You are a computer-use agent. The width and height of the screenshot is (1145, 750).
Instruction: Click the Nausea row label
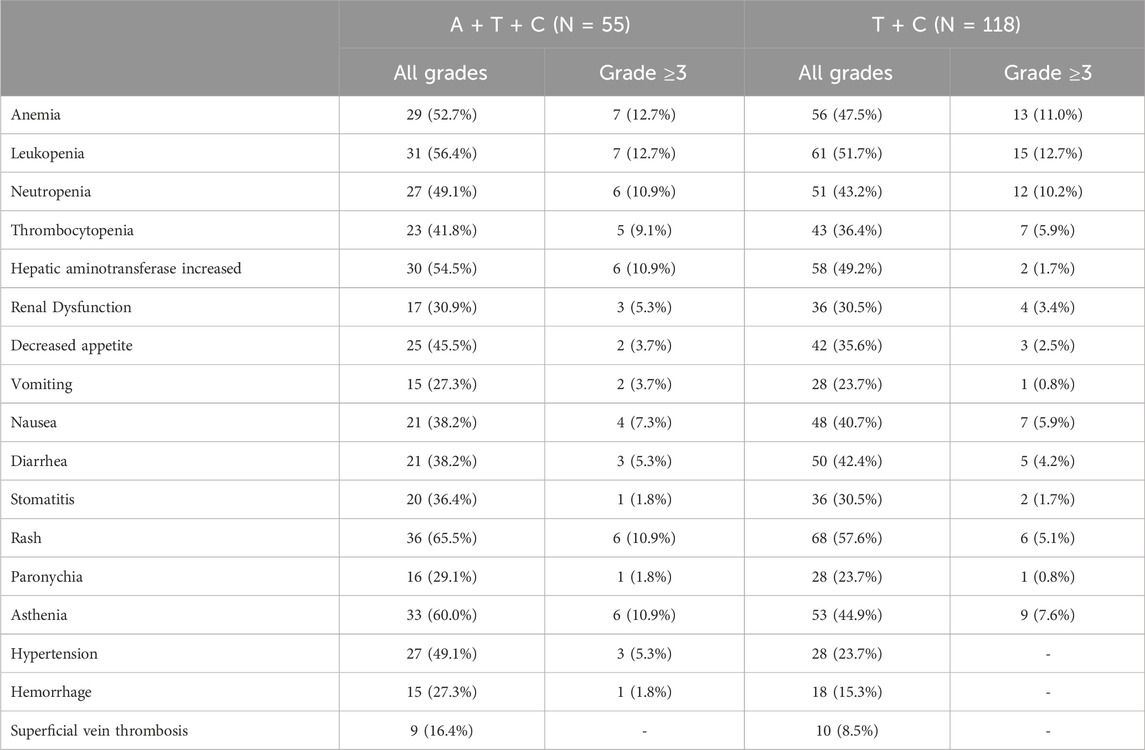(34, 423)
